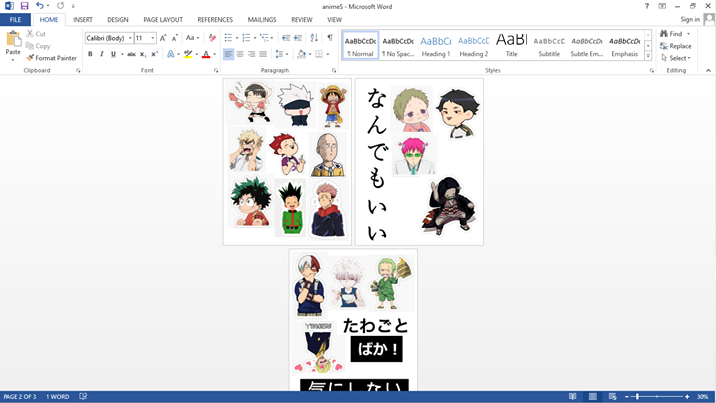The image size is (716, 403).
Task: Apply the Heading 1 style
Action: tap(436, 46)
